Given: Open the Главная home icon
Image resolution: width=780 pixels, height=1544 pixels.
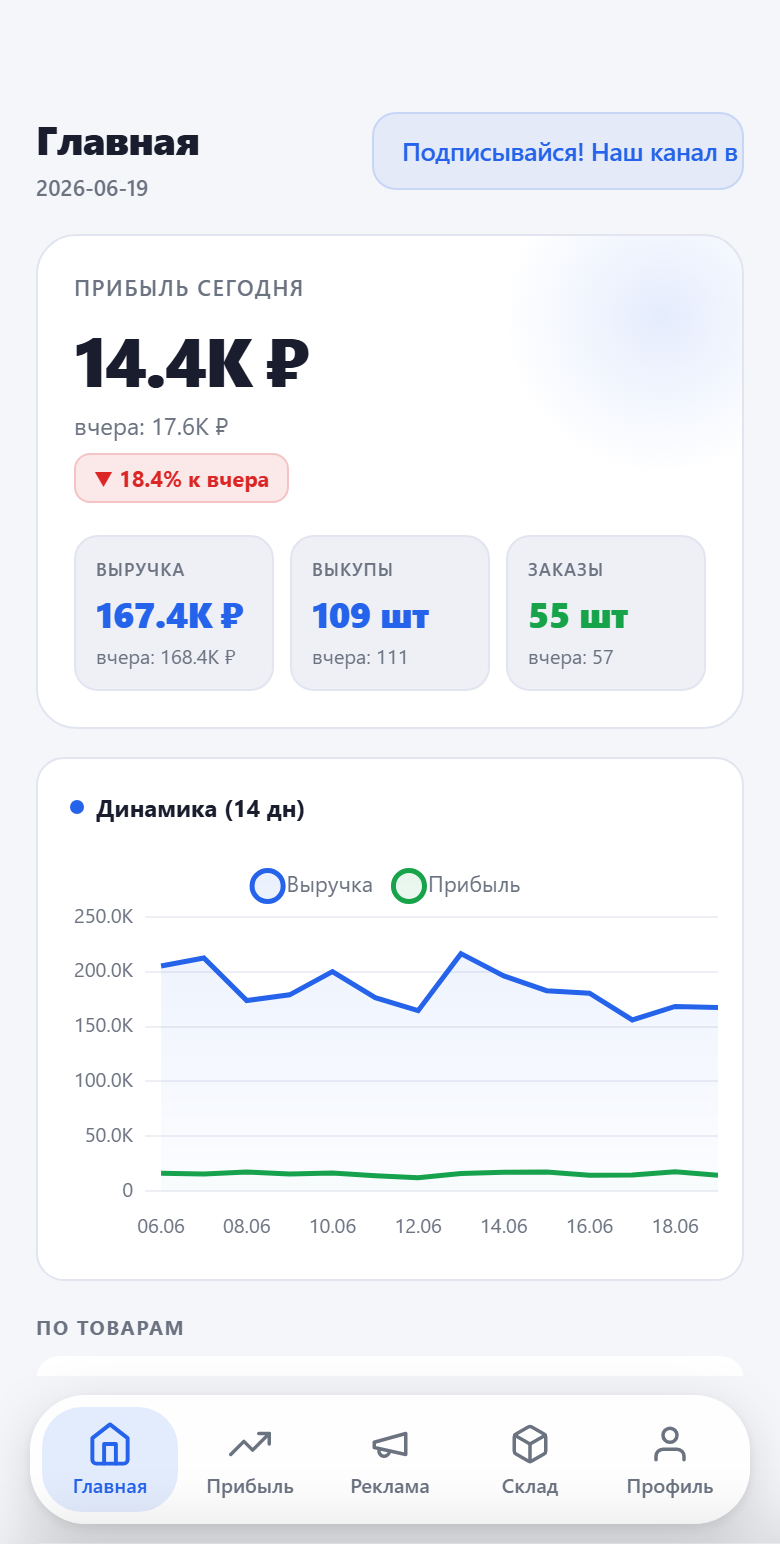Looking at the screenshot, I should pos(110,1444).
